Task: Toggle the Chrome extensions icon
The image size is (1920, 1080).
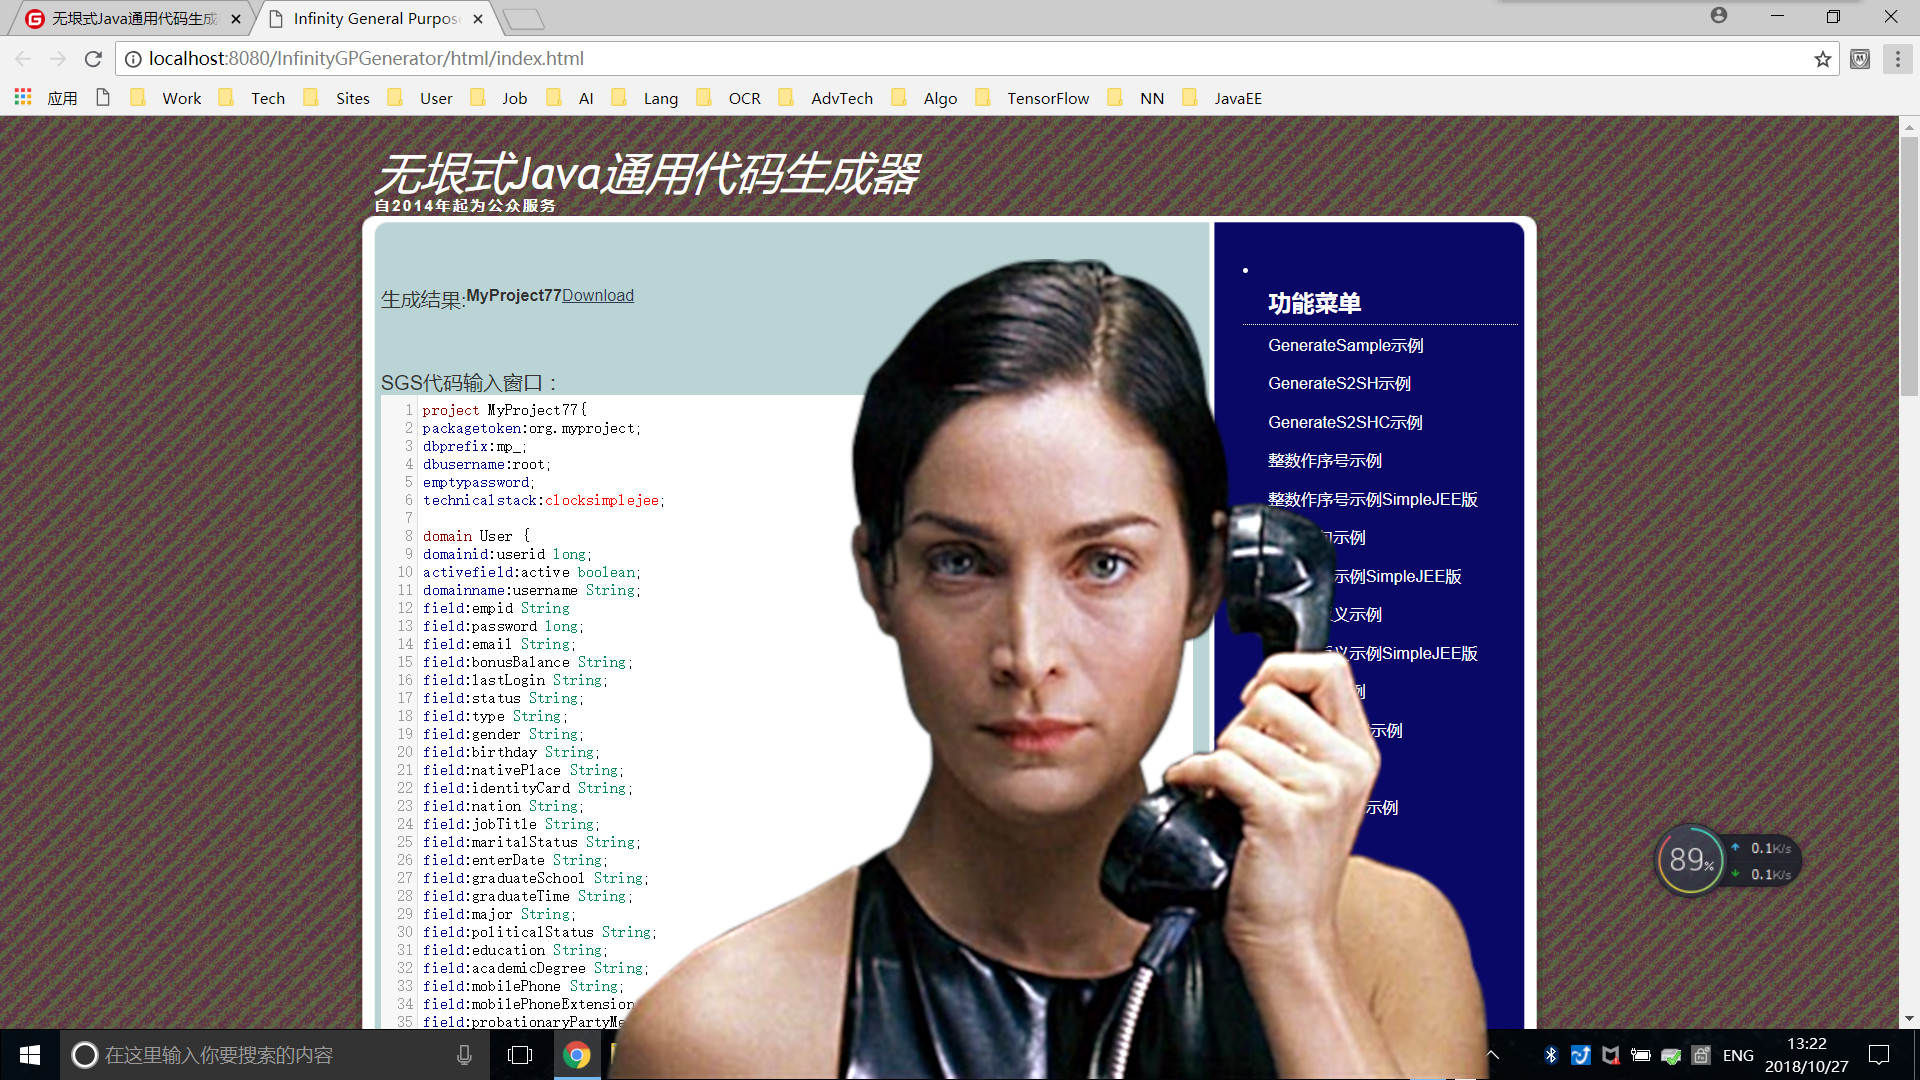Action: click(x=1858, y=58)
